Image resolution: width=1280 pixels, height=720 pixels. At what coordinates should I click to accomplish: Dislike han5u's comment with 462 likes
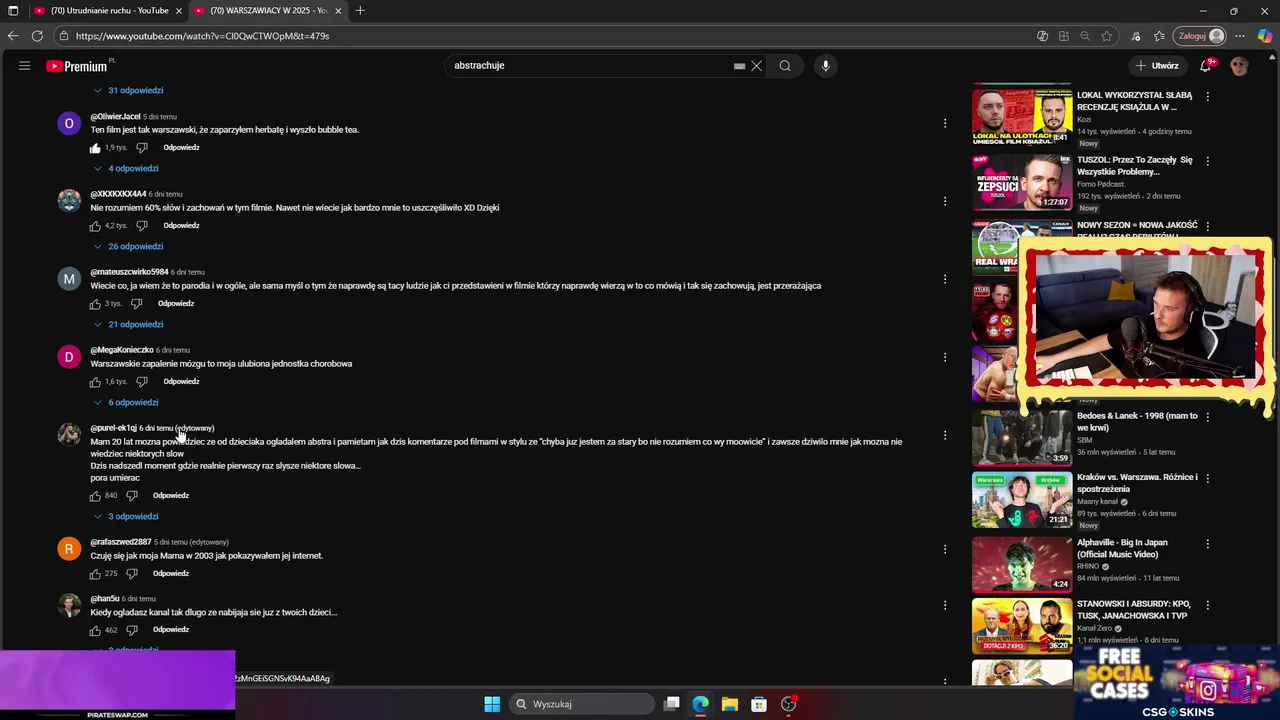132,630
